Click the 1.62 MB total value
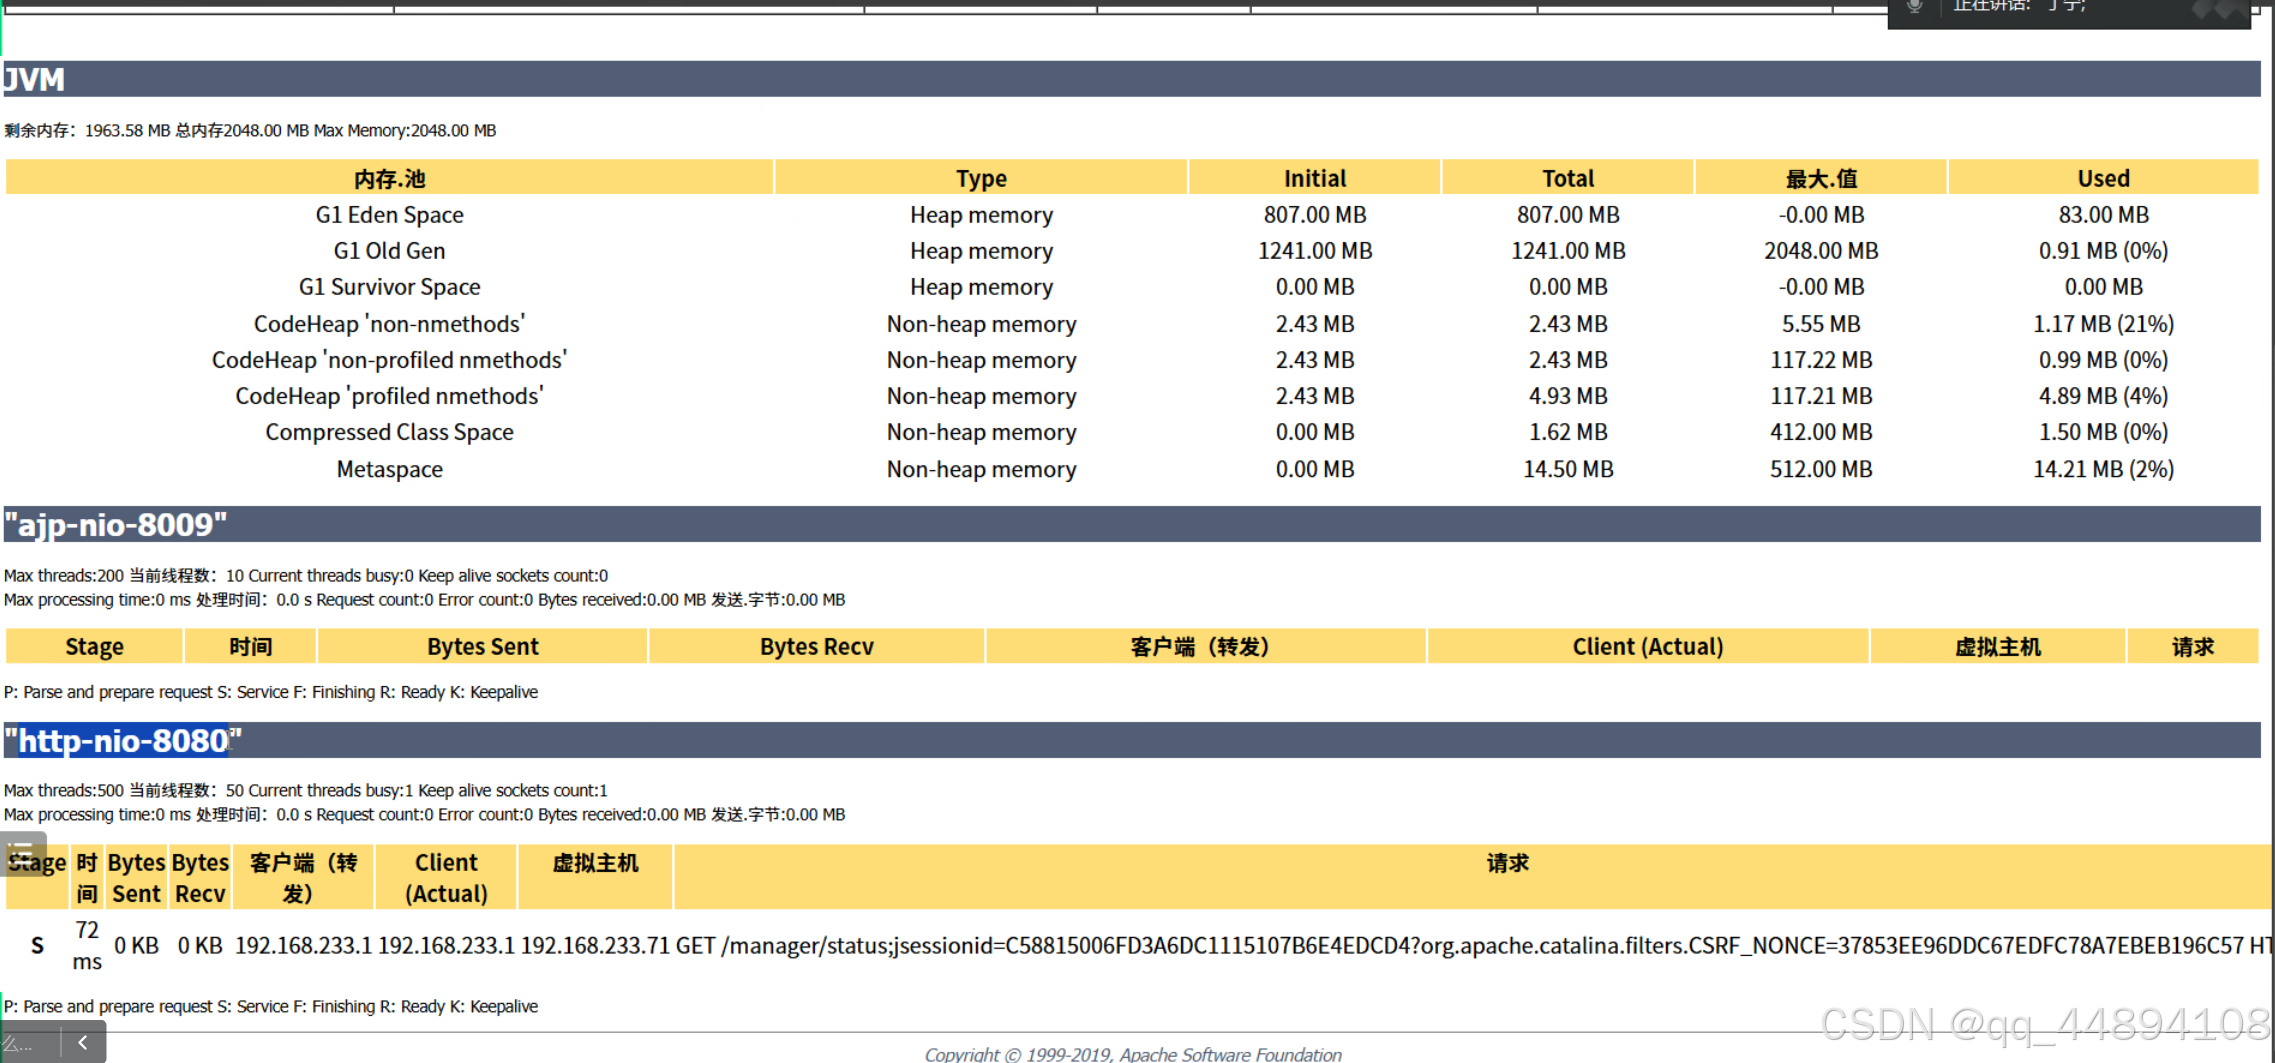 coord(1568,432)
